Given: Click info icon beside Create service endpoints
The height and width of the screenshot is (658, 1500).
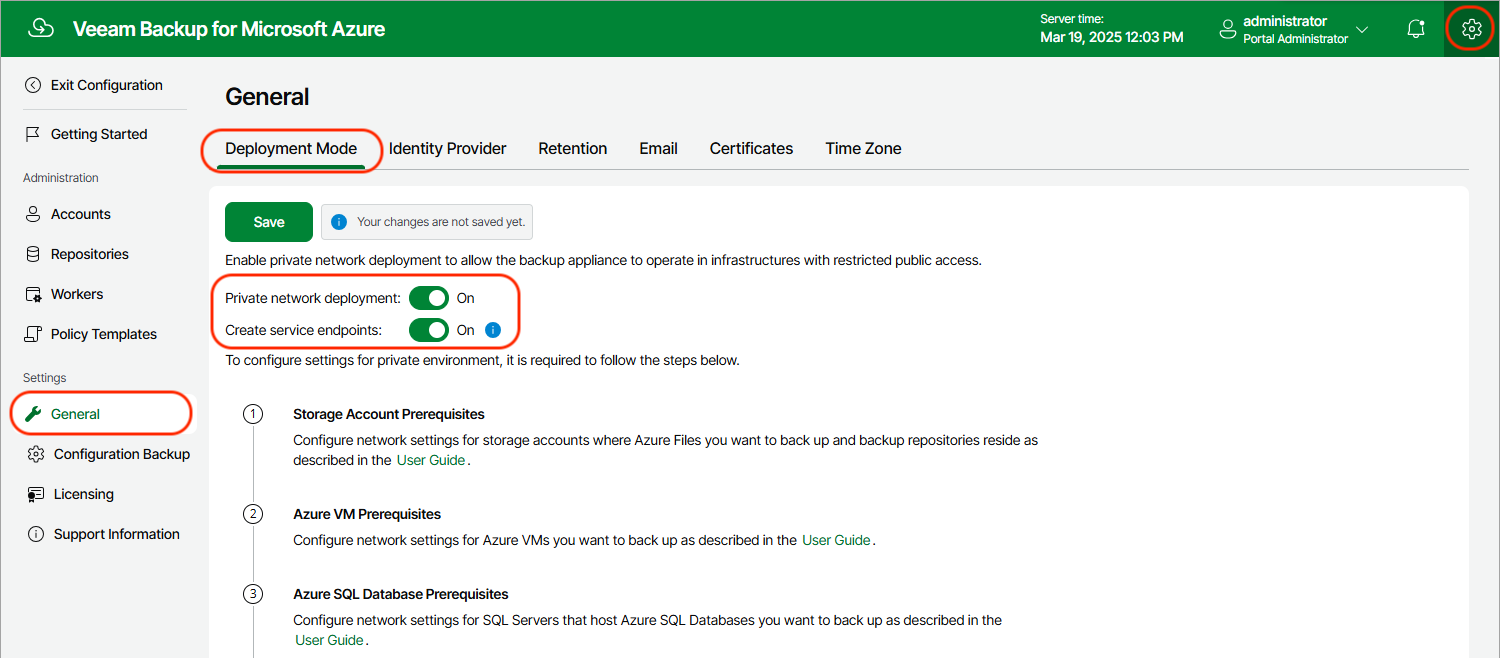Looking at the screenshot, I should (x=492, y=330).
